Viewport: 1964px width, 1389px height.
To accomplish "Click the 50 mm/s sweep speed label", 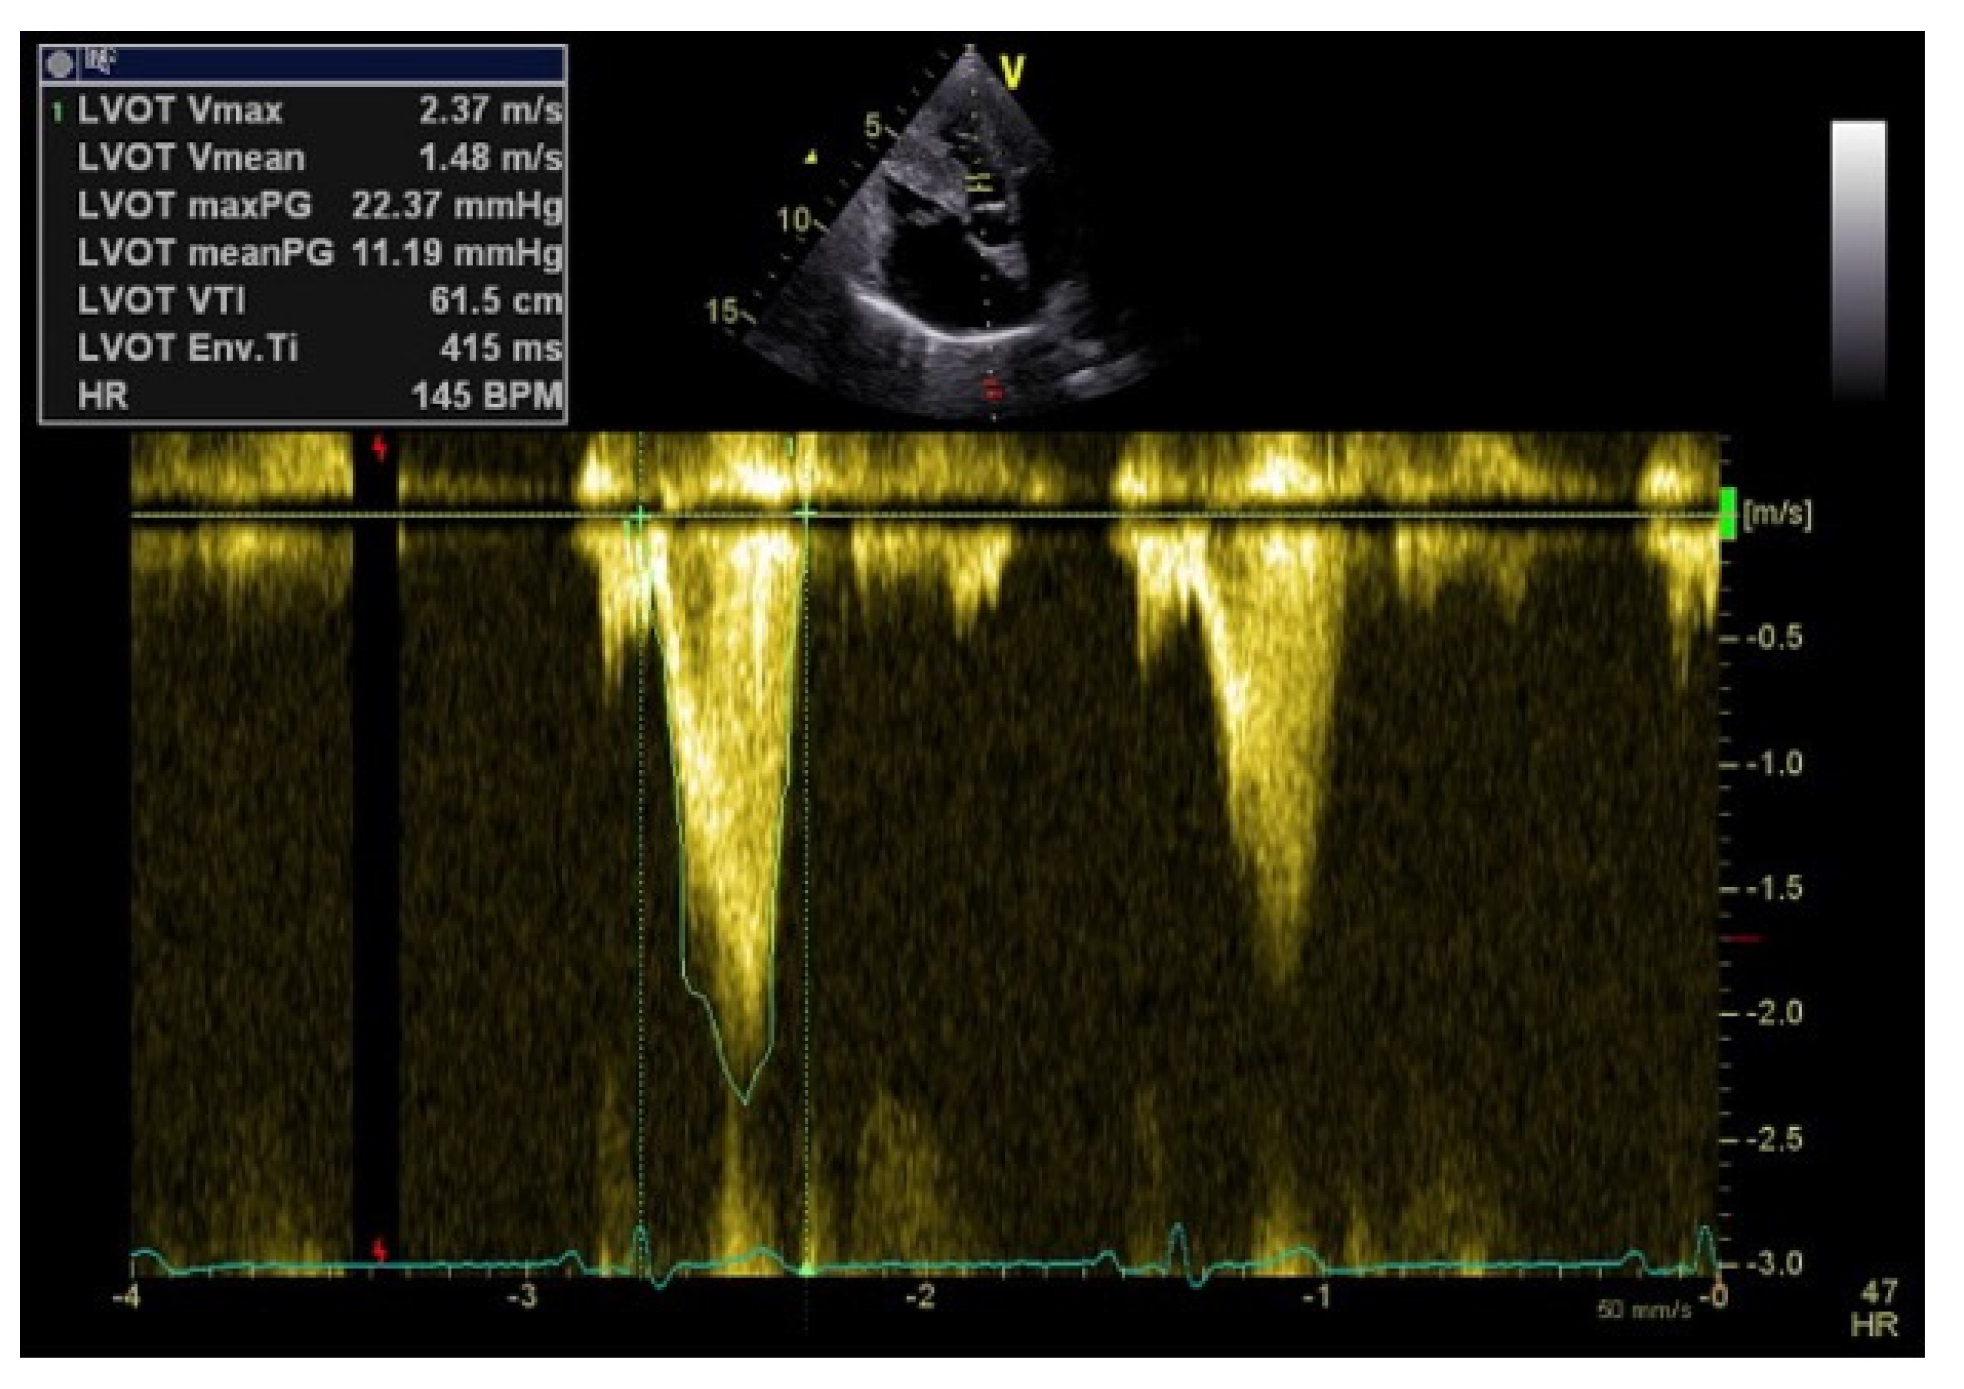I will pyautogui.click(x=1644, y=1309).
